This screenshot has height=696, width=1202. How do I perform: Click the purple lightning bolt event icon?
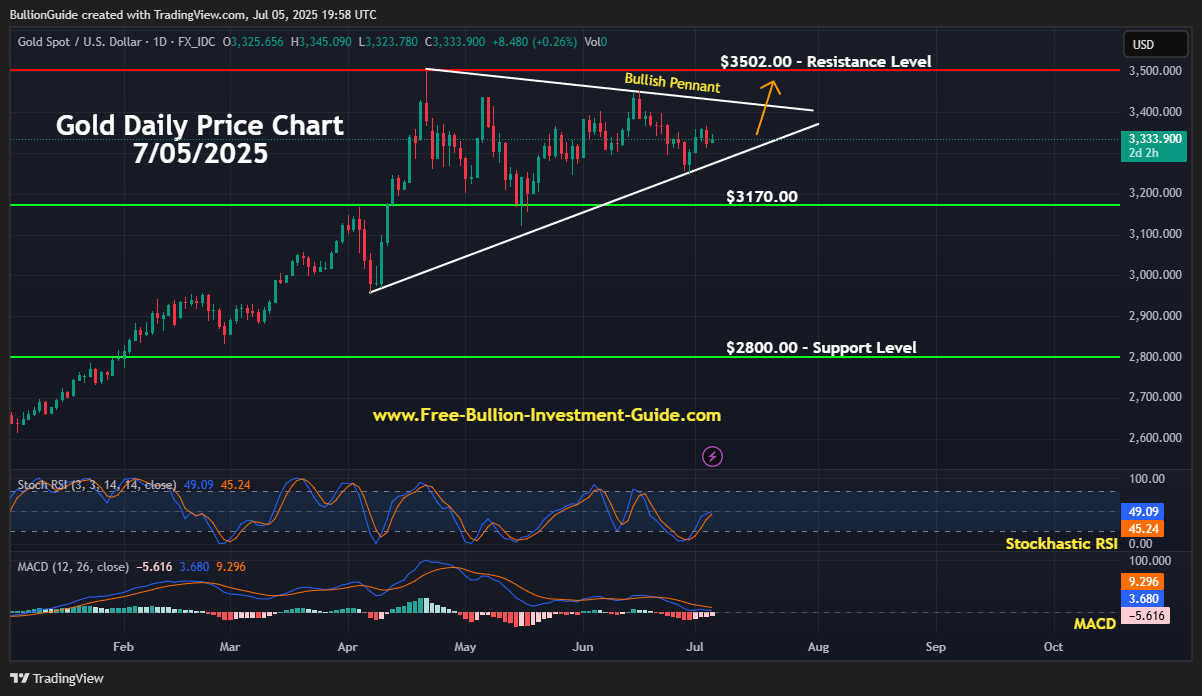pos(713,456)
